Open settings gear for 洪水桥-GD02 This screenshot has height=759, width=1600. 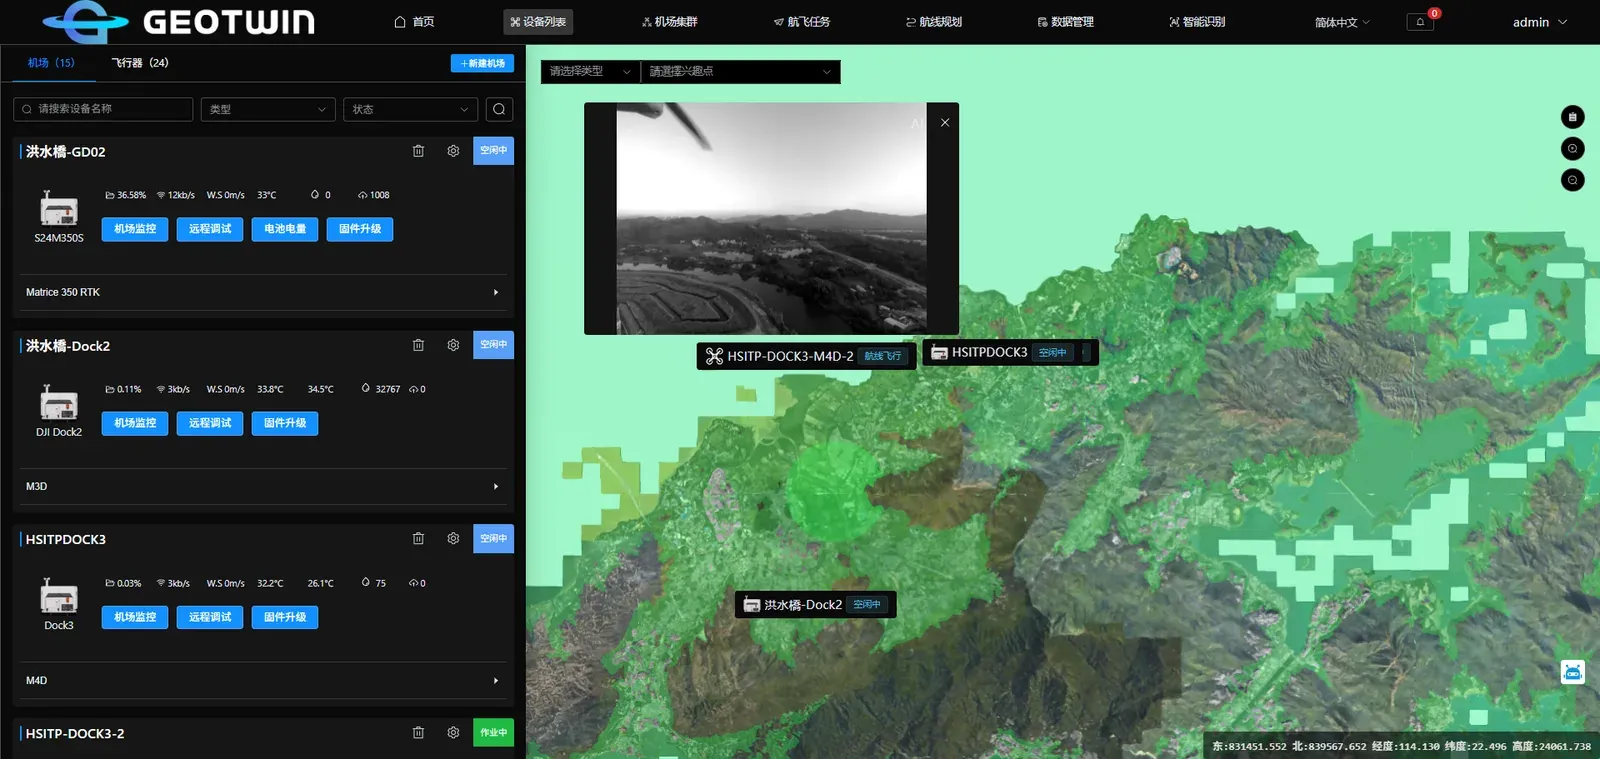pyautogui.click(x=453, y=151)
